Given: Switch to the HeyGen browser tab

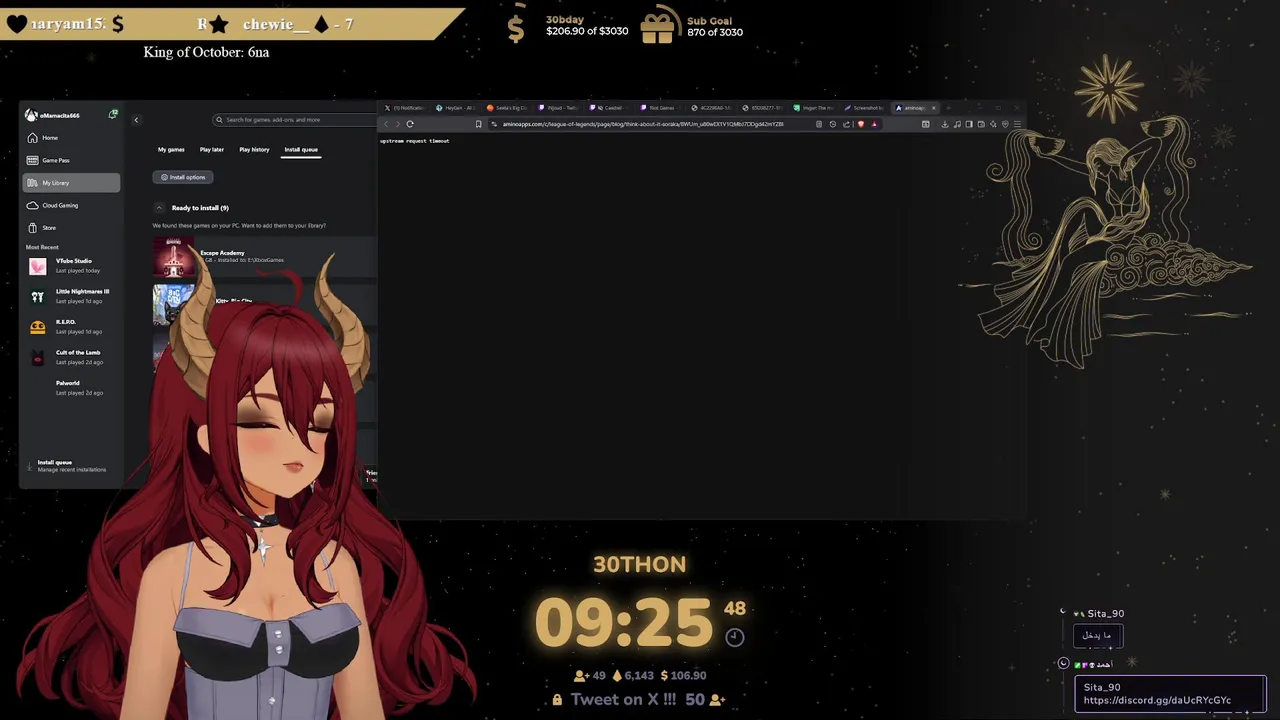Looking at the screenshot, I should (456, 108).
